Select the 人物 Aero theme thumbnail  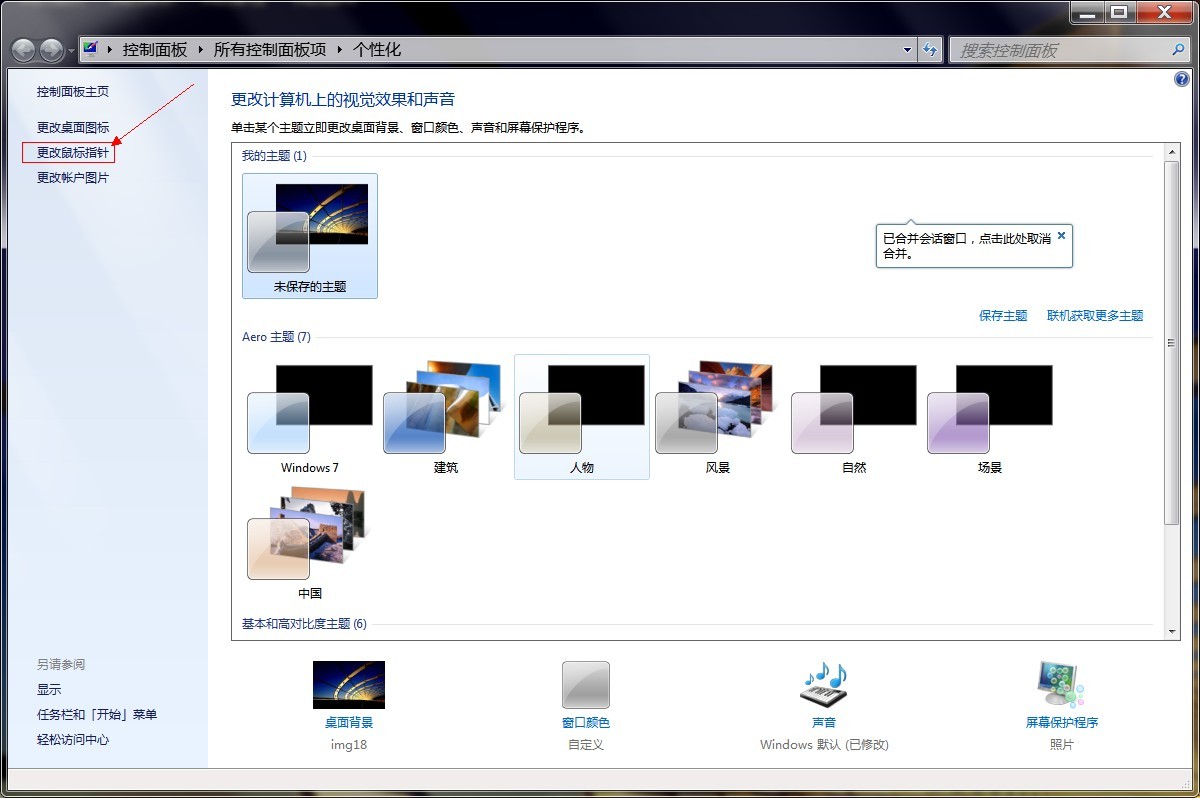(x=581, y=415)
